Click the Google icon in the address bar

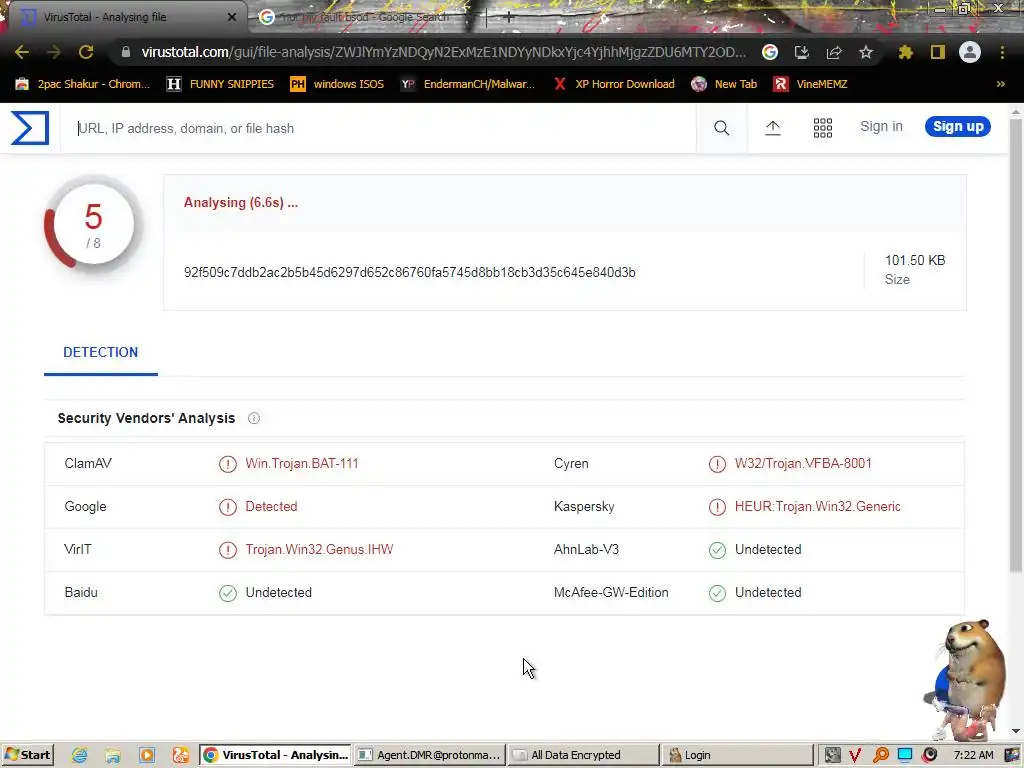click(770, 52)
